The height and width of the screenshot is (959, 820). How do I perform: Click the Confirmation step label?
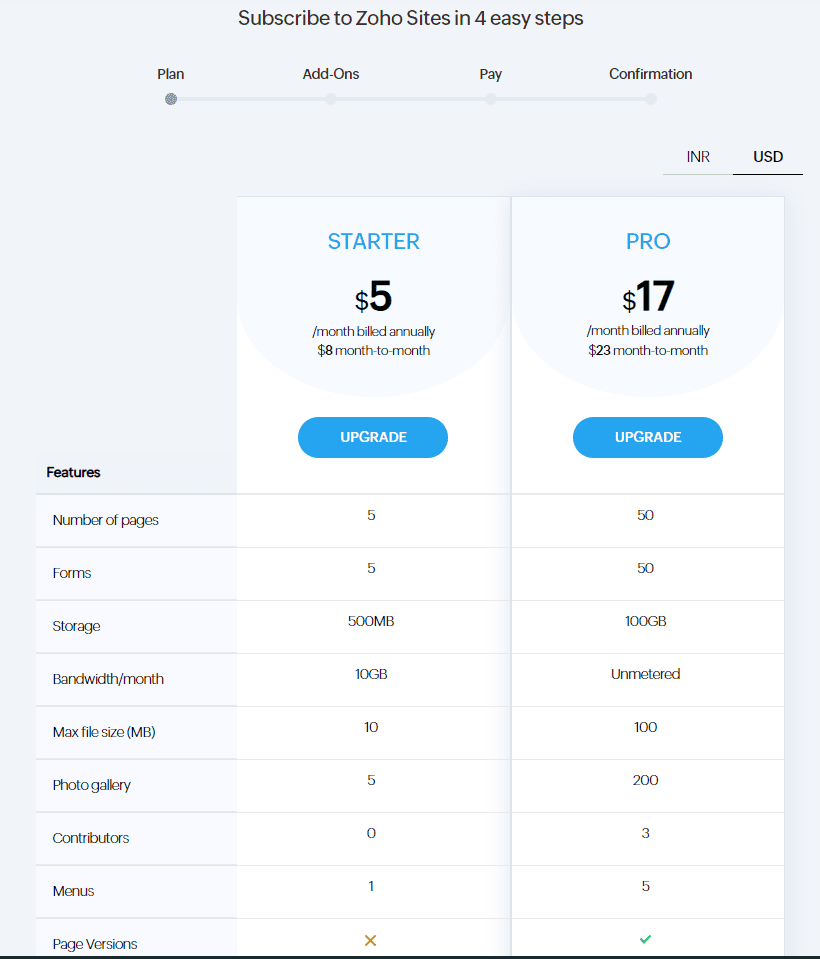651,74
